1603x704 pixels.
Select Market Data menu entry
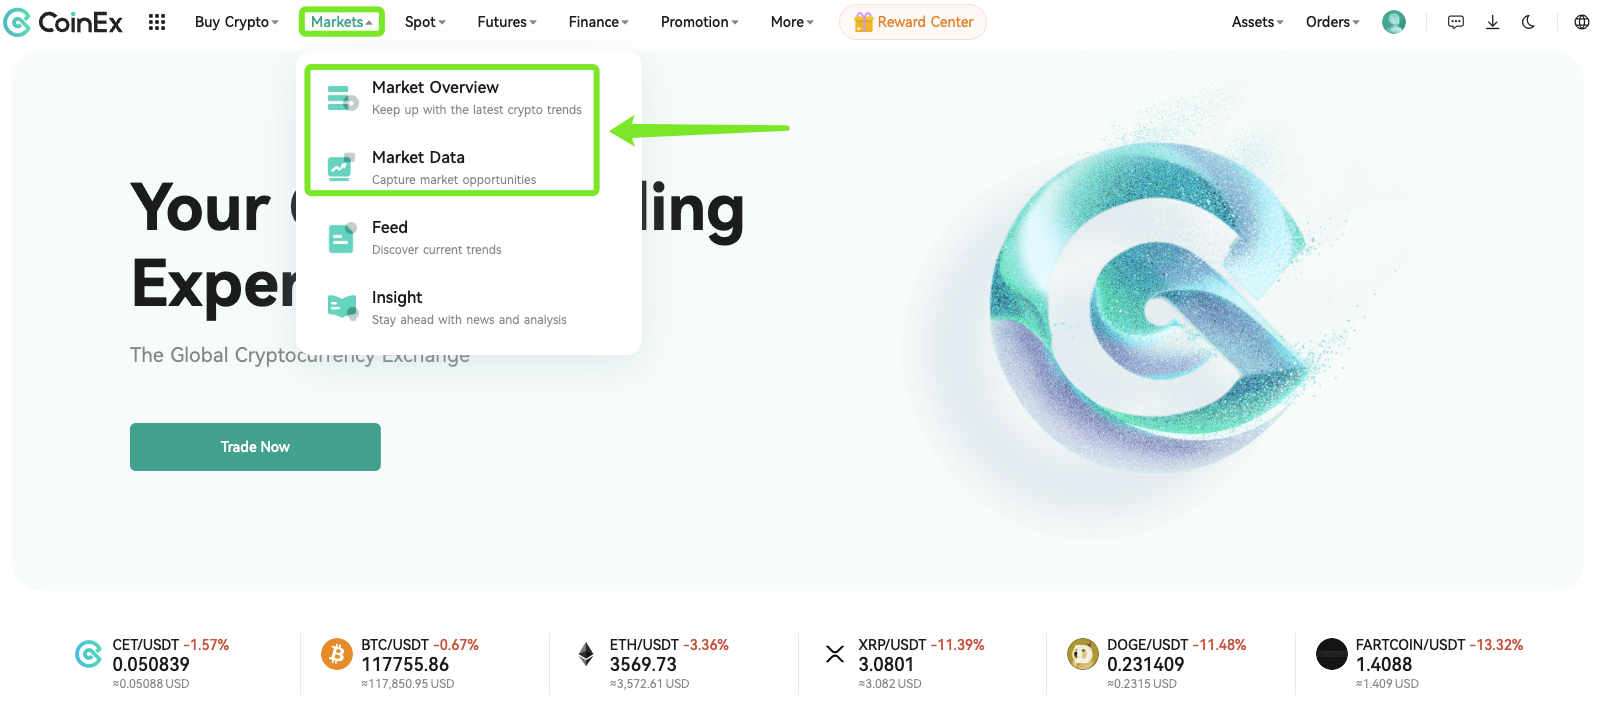[453, 167]
